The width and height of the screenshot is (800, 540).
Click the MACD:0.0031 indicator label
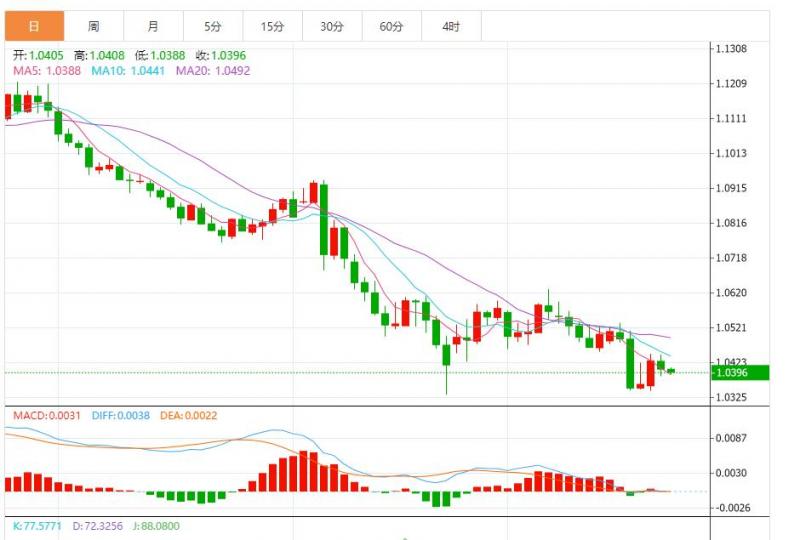(47, 415)
